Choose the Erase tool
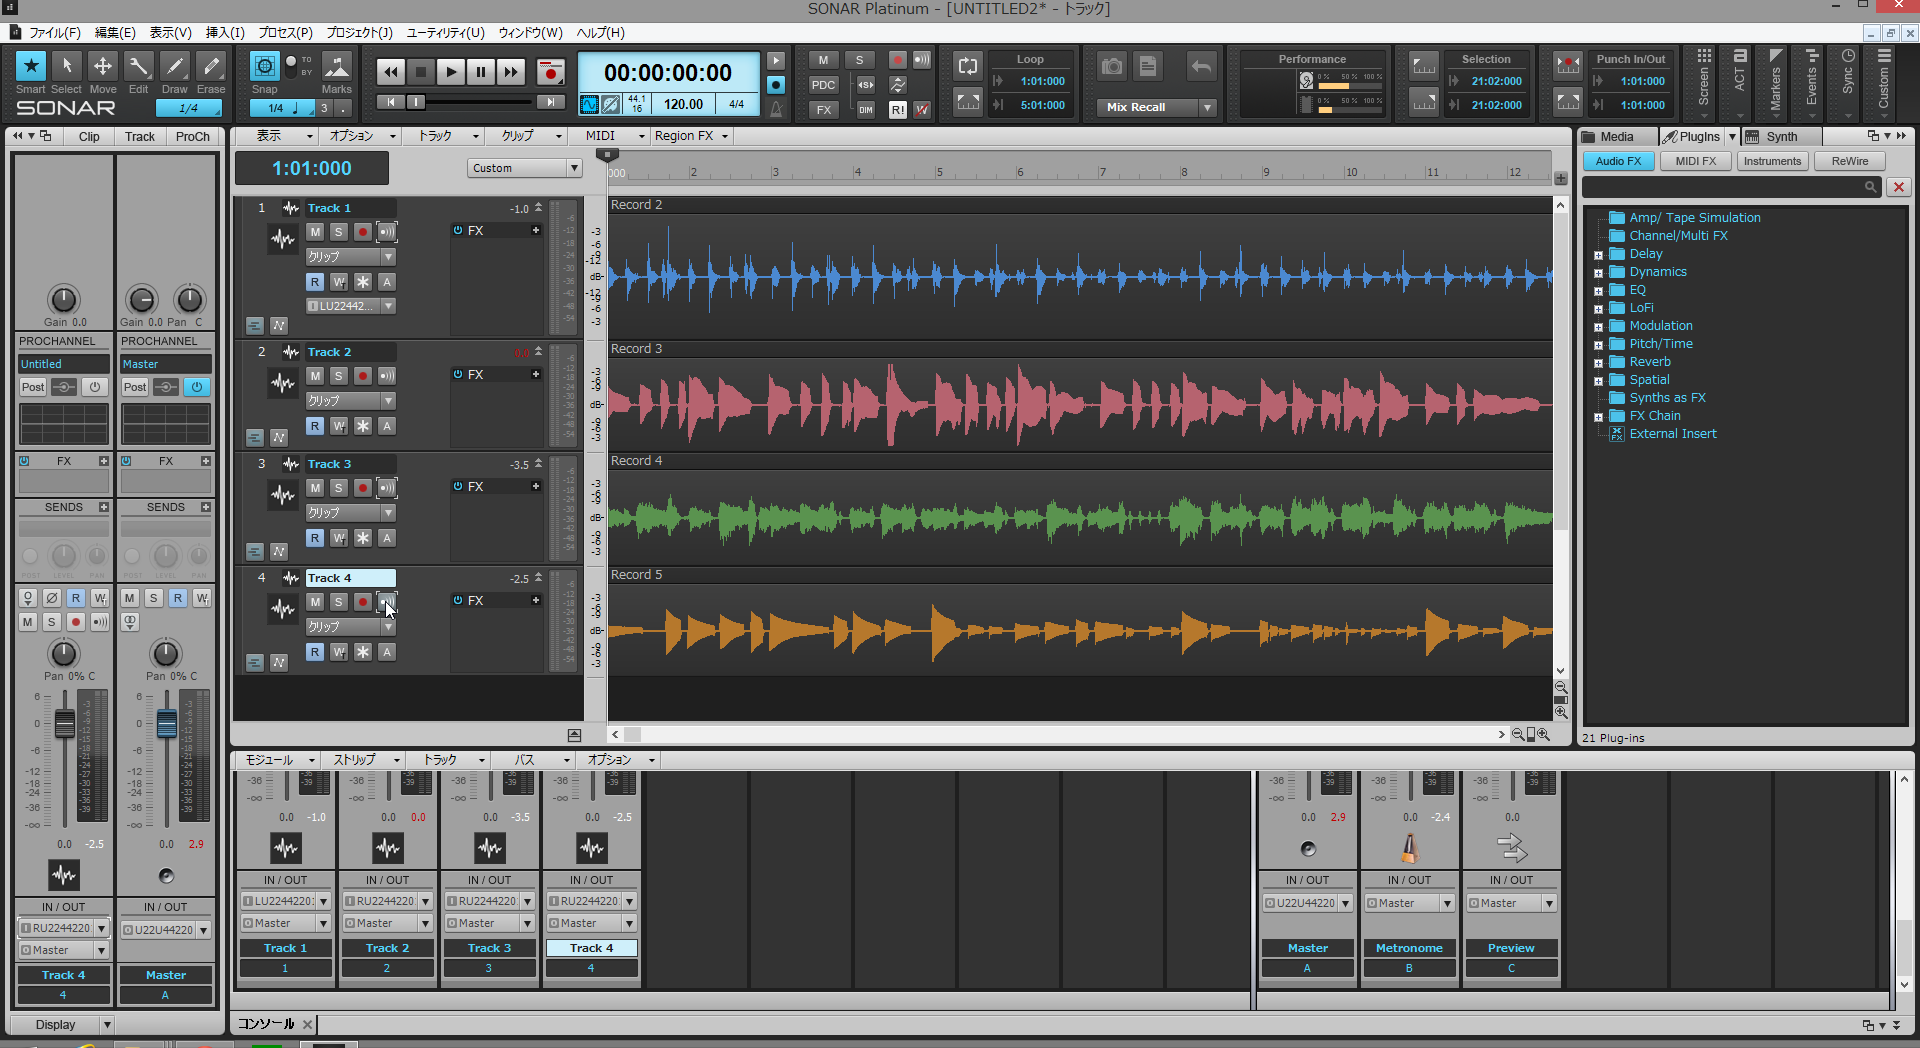The width and height of the screenshot is (1920, 1048). 211,66
